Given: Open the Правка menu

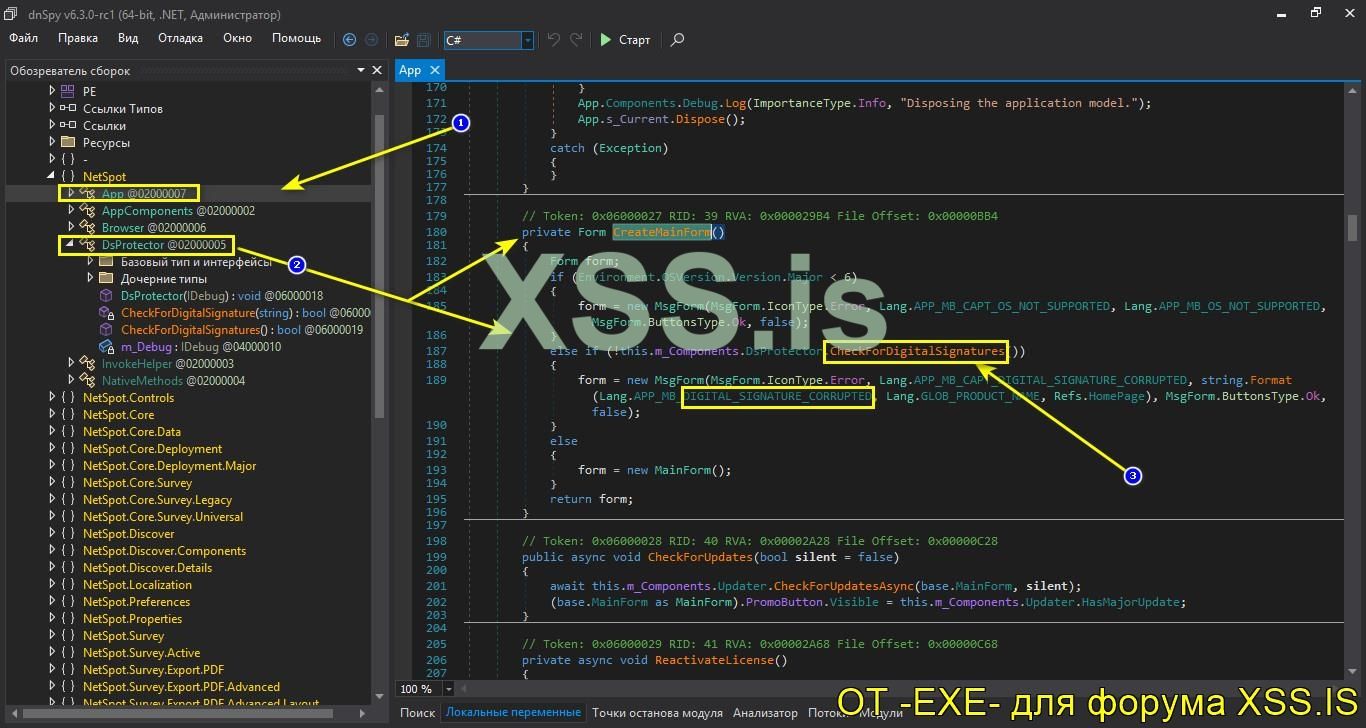Looking at the screenshot, I should pyautogui.click(x=78, y=38).
